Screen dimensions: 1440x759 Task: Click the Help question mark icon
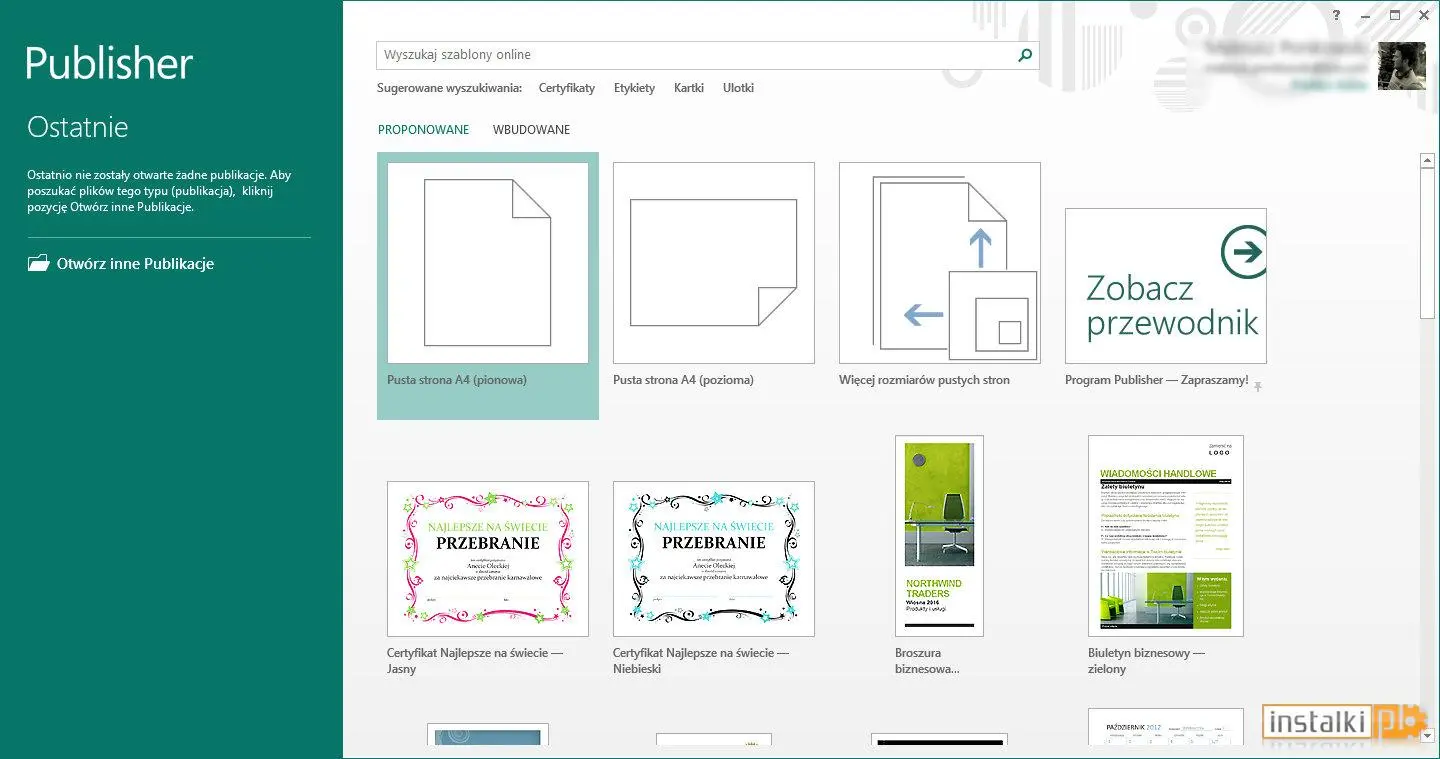pos(1336,15)
